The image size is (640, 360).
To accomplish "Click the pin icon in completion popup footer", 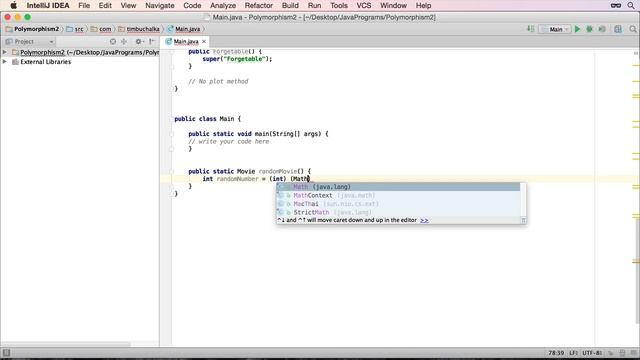I will (x=523, y=220).
